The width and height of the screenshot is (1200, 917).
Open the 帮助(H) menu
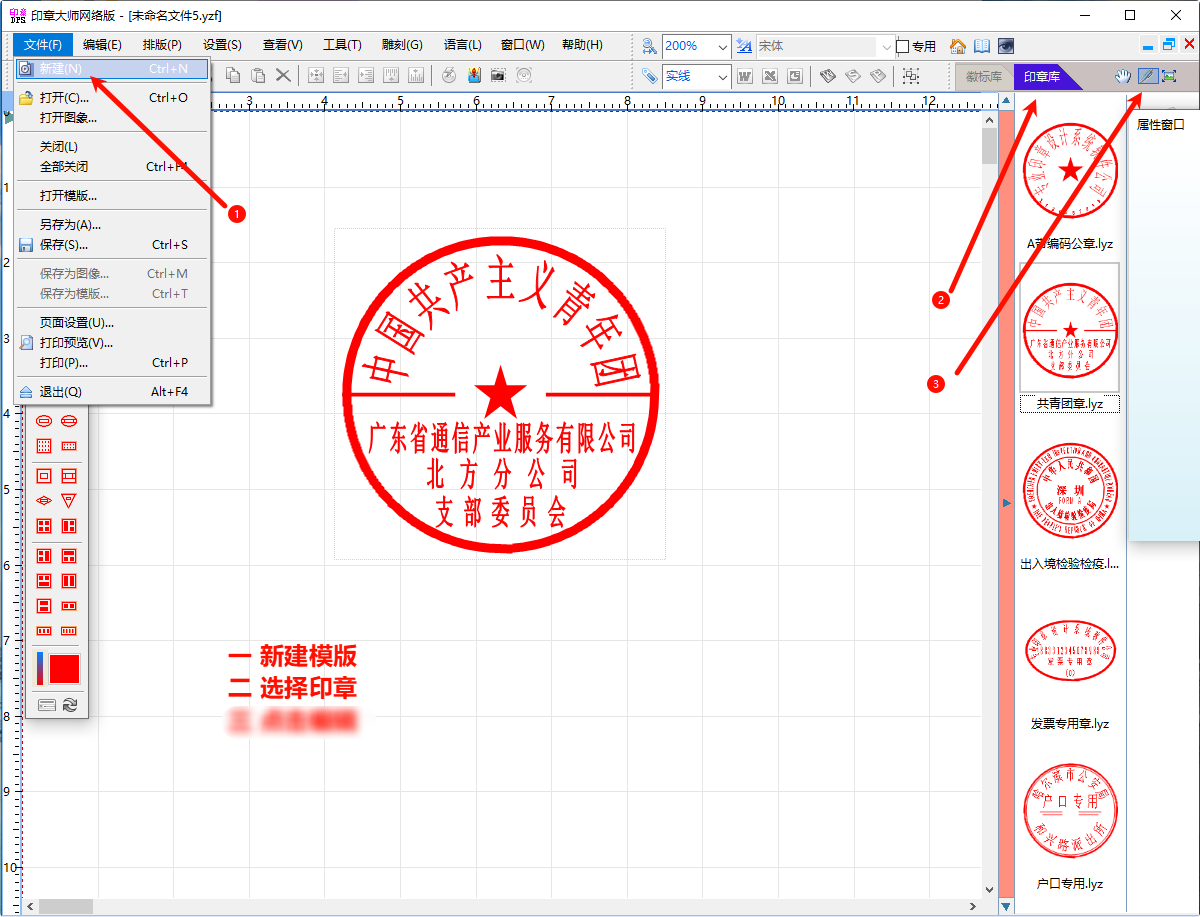pos(582,45)
